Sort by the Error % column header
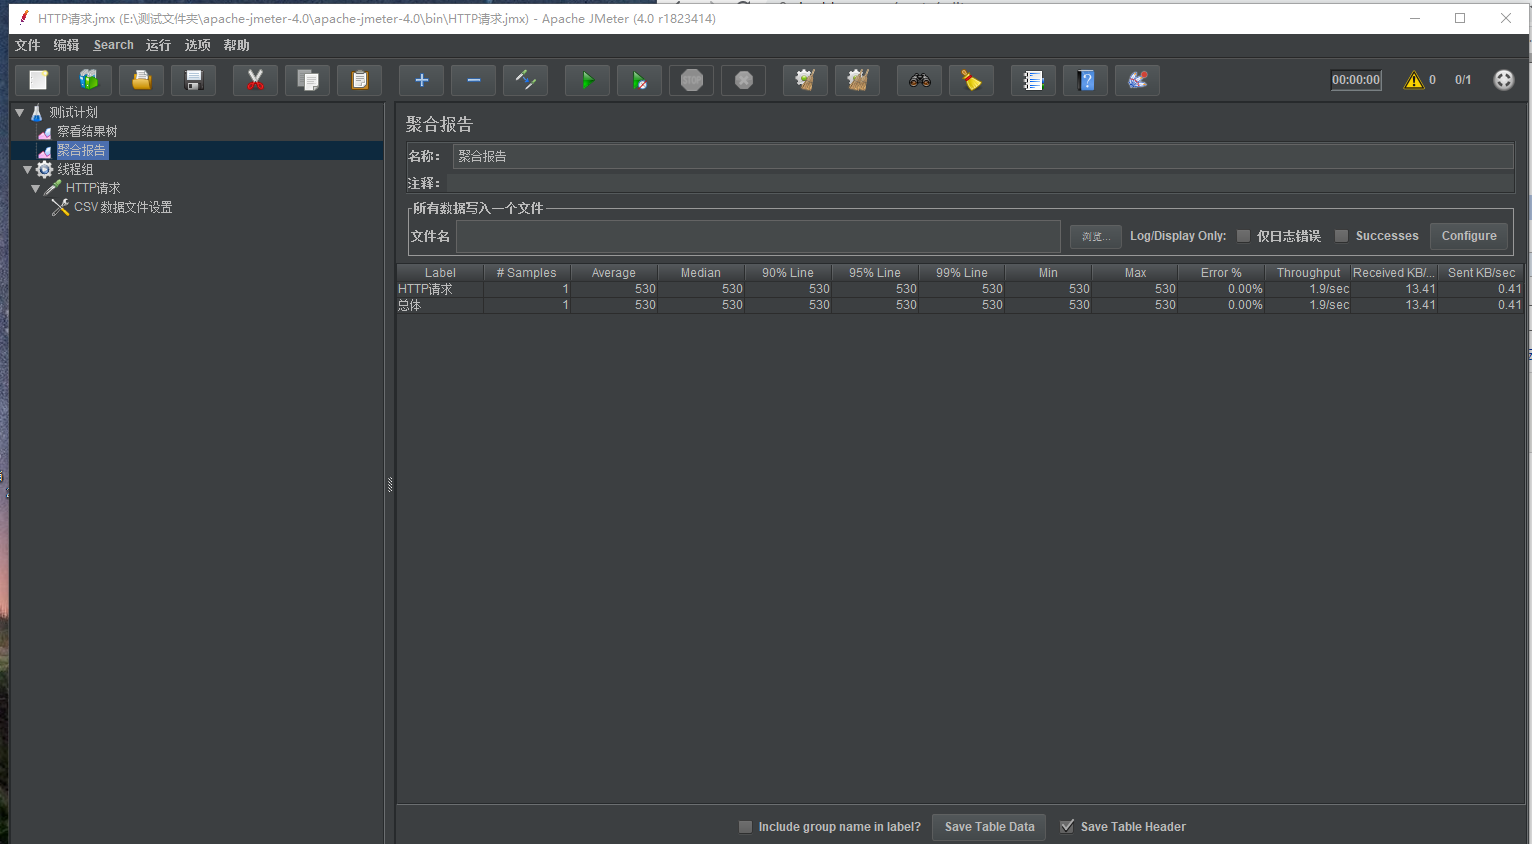 1221,272
